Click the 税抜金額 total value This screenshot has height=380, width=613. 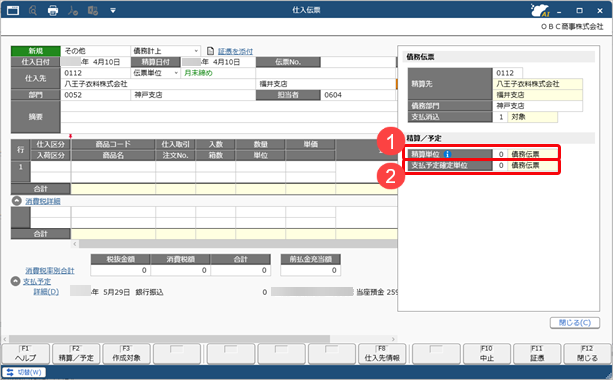point(120,270)
